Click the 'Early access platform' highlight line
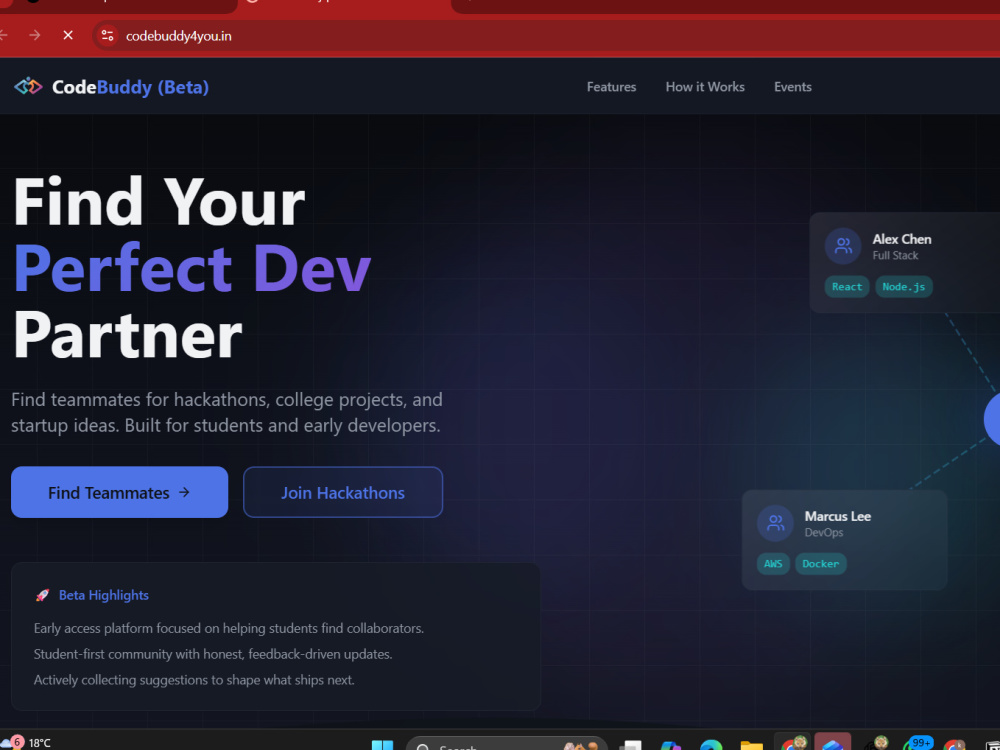 228,628
